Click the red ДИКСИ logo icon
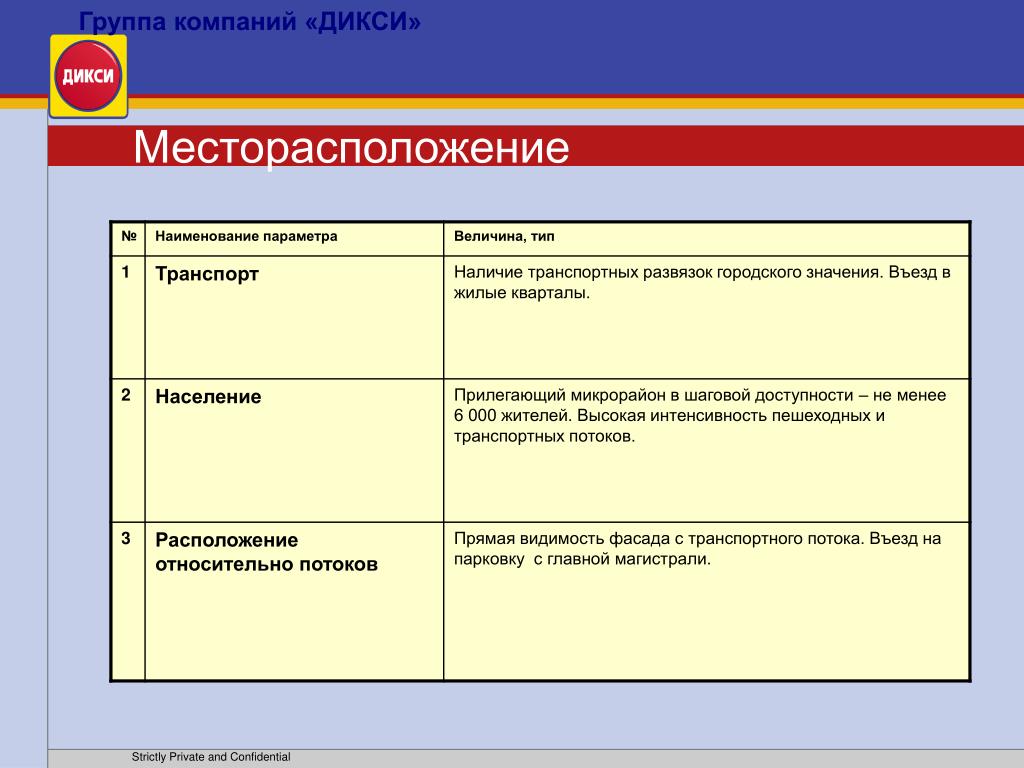 (x=88, y=76)
